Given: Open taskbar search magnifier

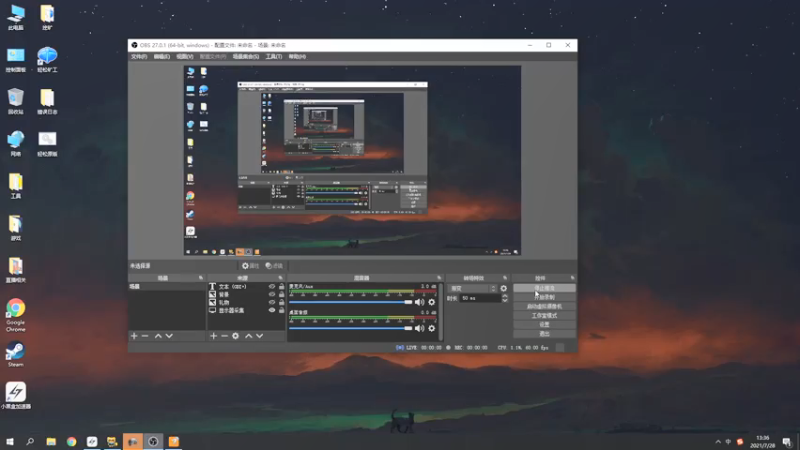Looking at the screenshot, I should (30, 442).
